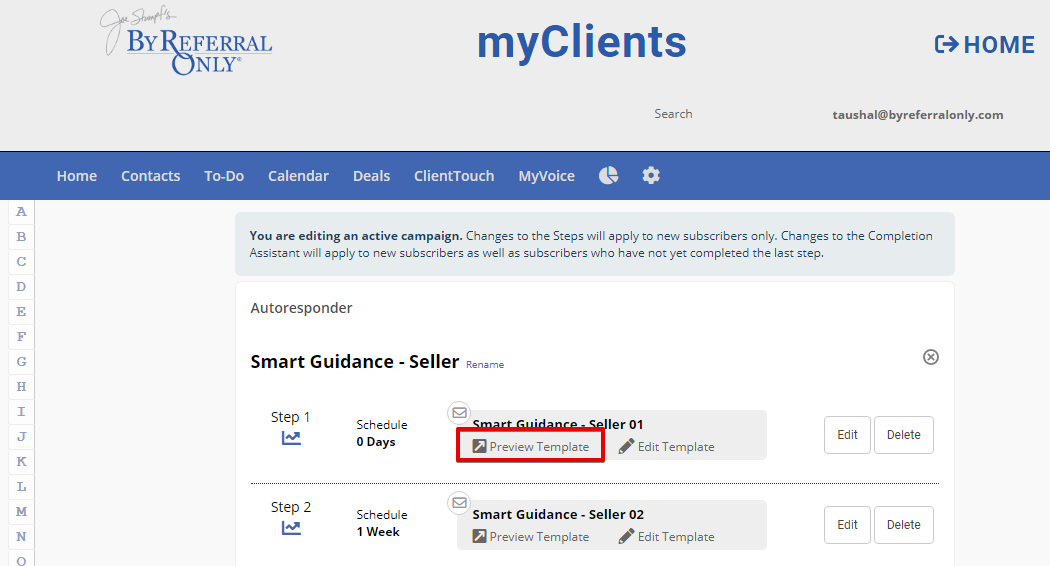Click the By Referral Only logo

pos(188,42)
